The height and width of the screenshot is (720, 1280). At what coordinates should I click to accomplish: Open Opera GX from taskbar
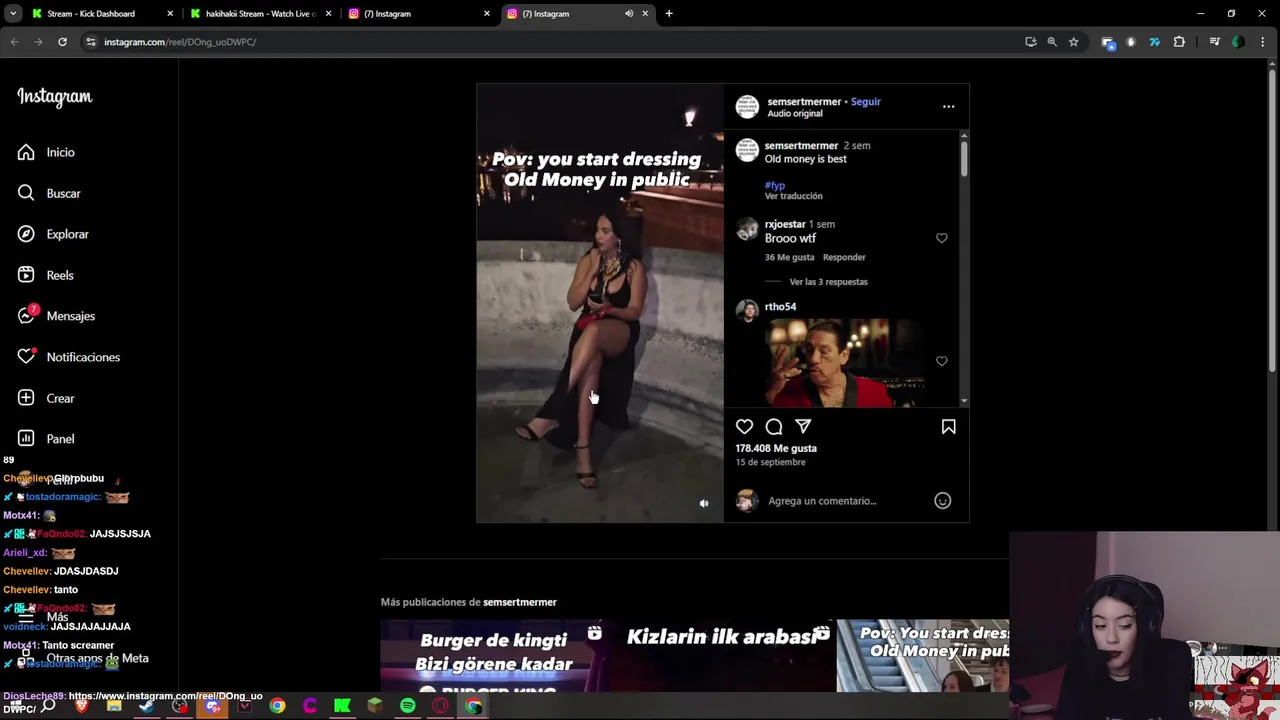point(440,706)
